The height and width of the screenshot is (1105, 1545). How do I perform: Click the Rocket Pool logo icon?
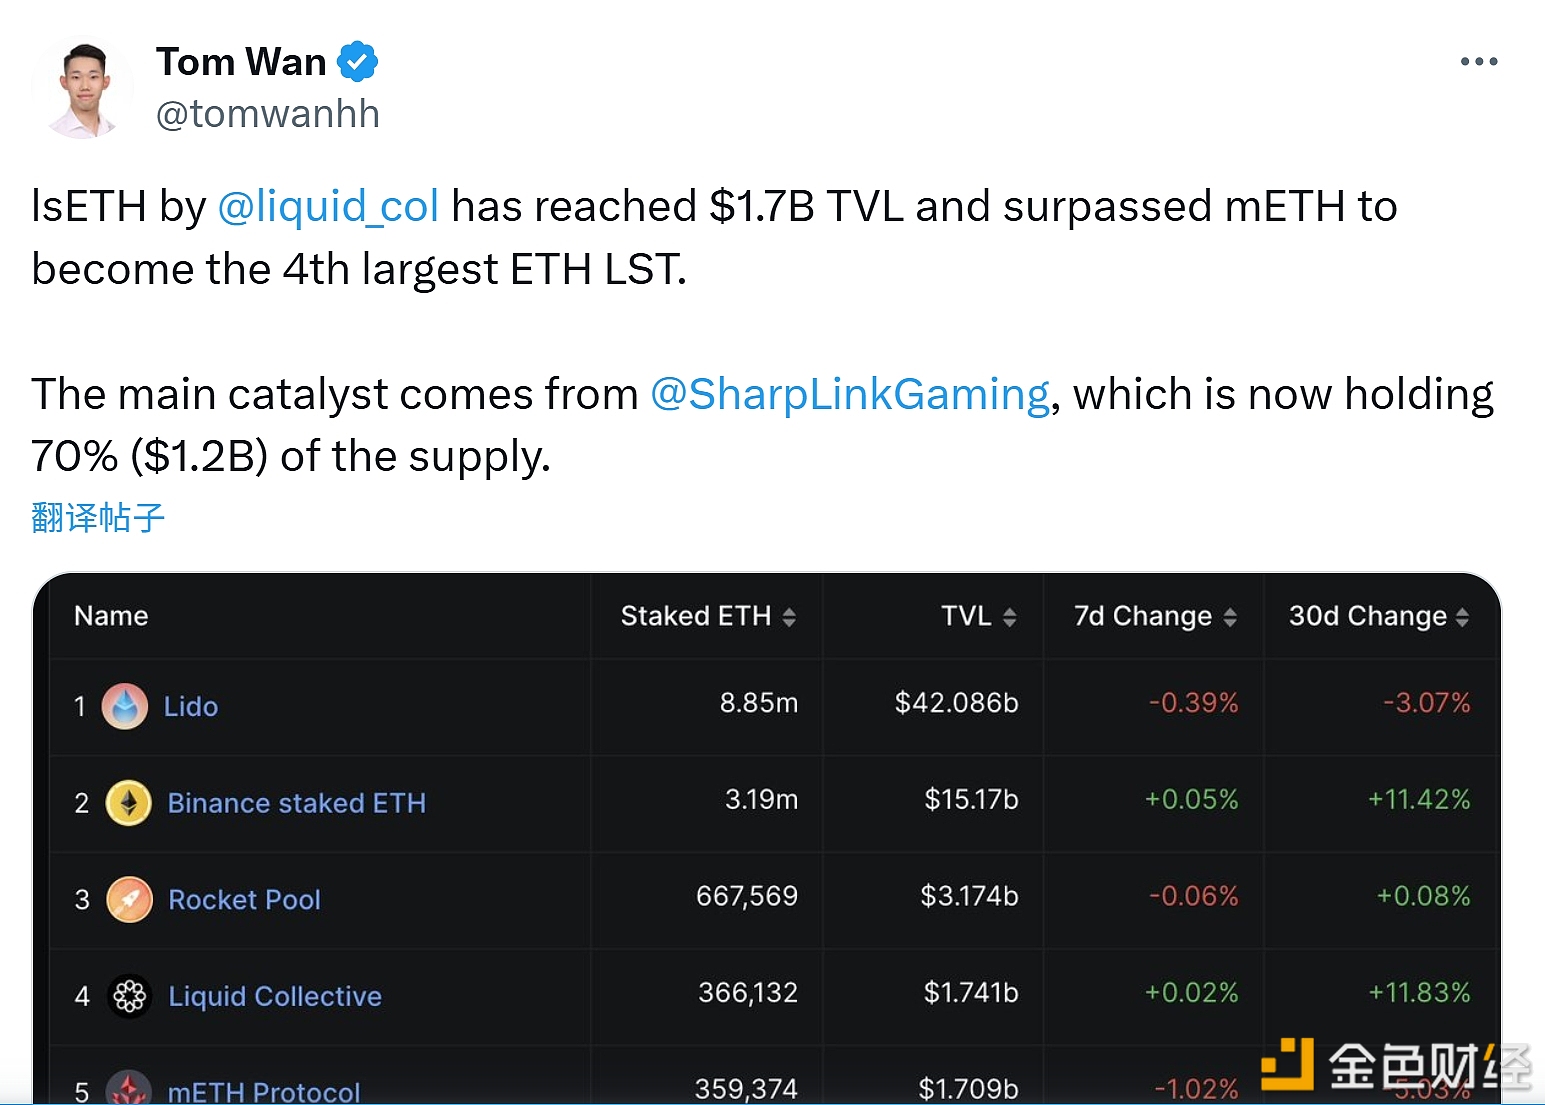coord(130,899)
